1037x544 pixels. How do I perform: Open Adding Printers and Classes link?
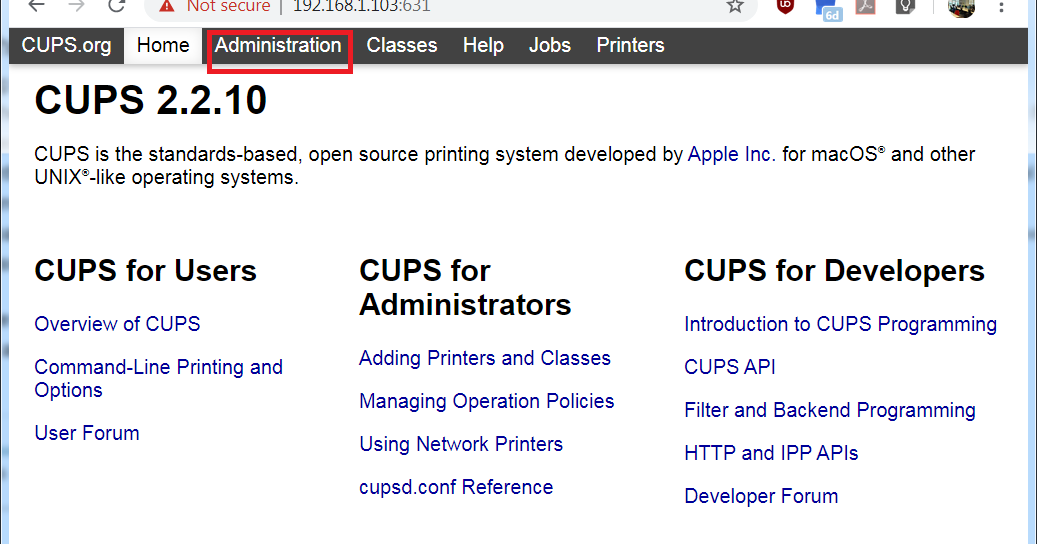coord(485,358)
